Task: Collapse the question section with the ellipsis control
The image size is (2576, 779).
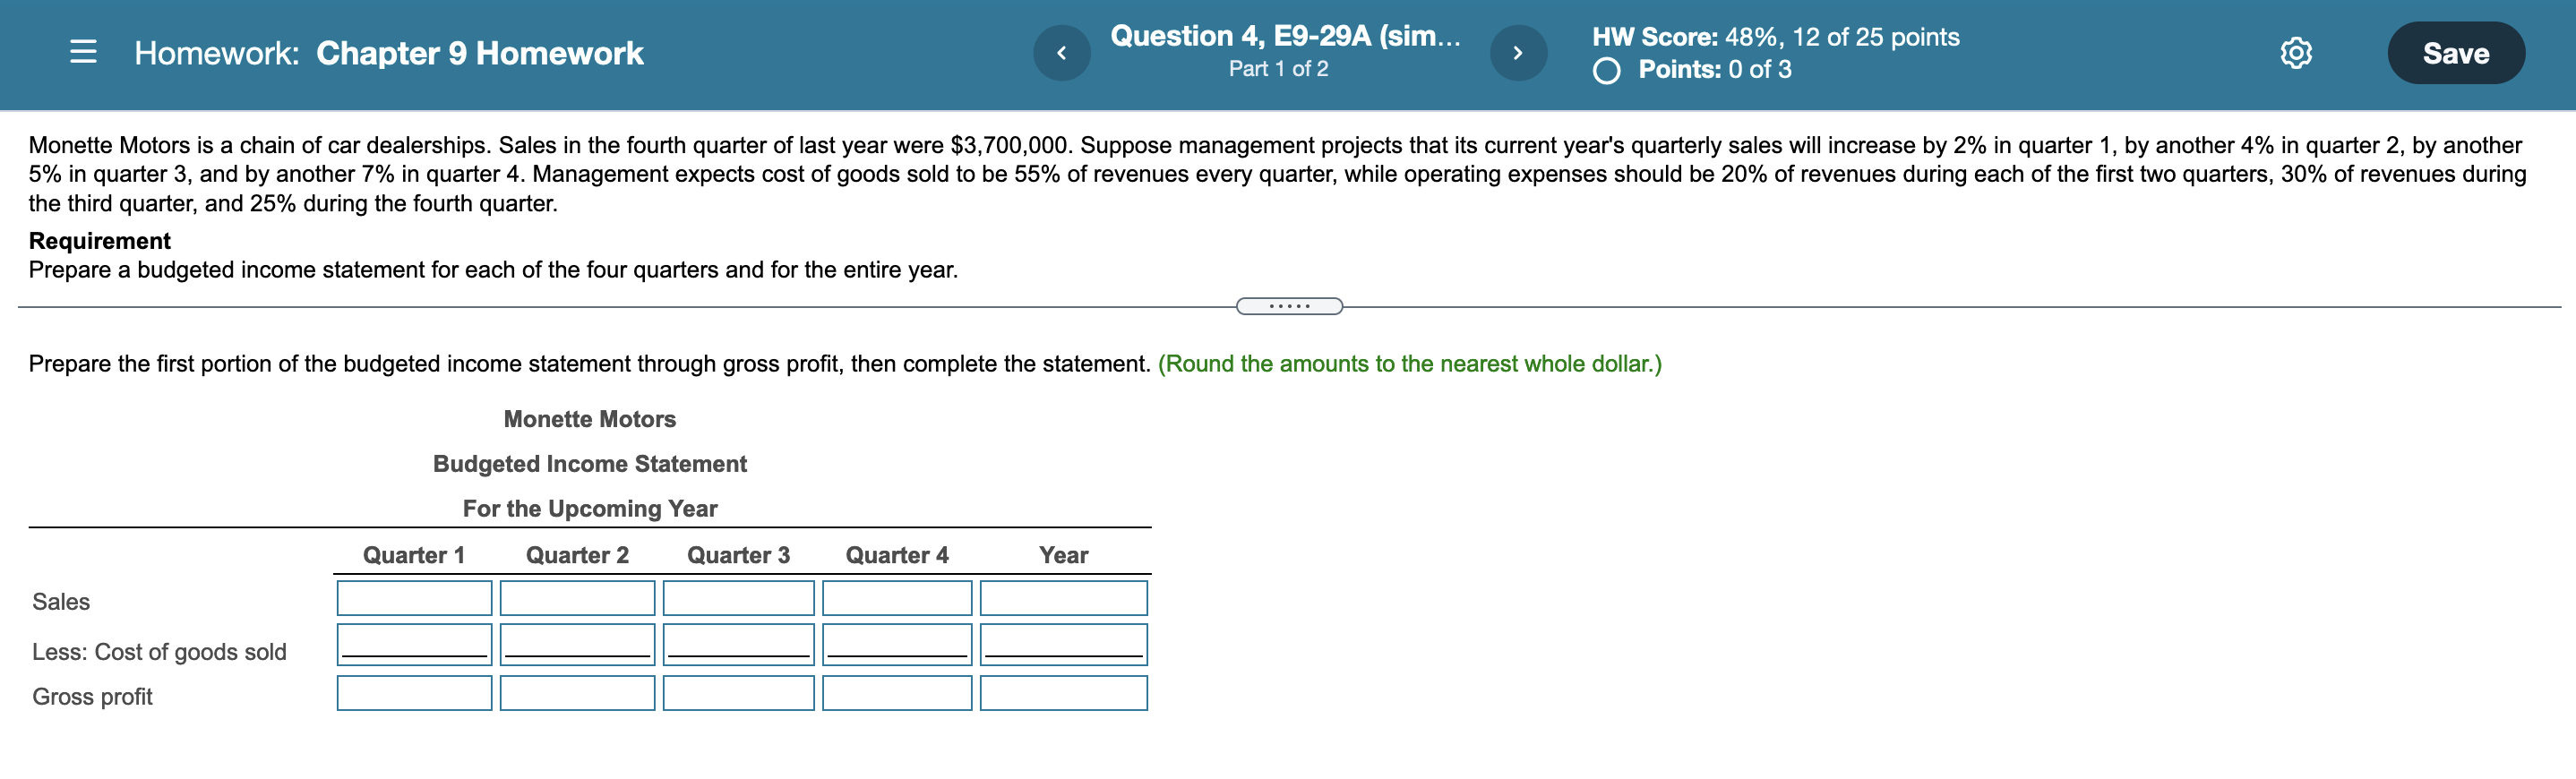Action: (1290, 306)
